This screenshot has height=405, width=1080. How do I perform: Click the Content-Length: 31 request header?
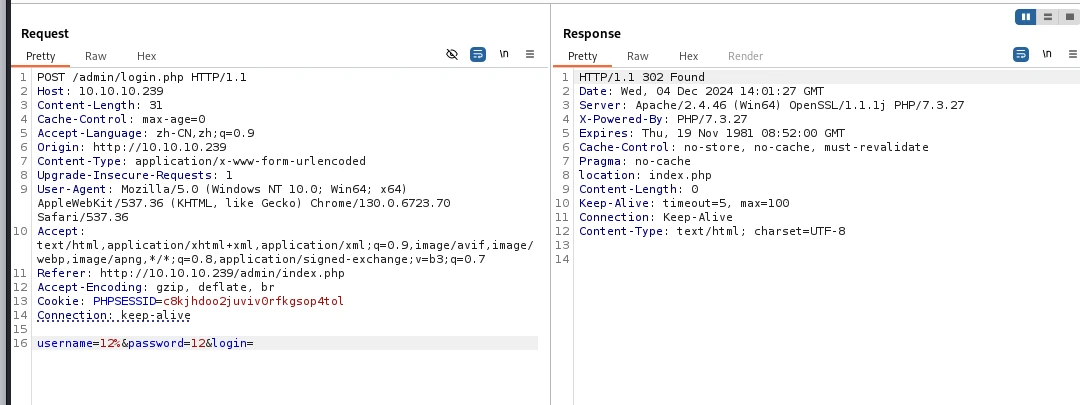point(100,105)
